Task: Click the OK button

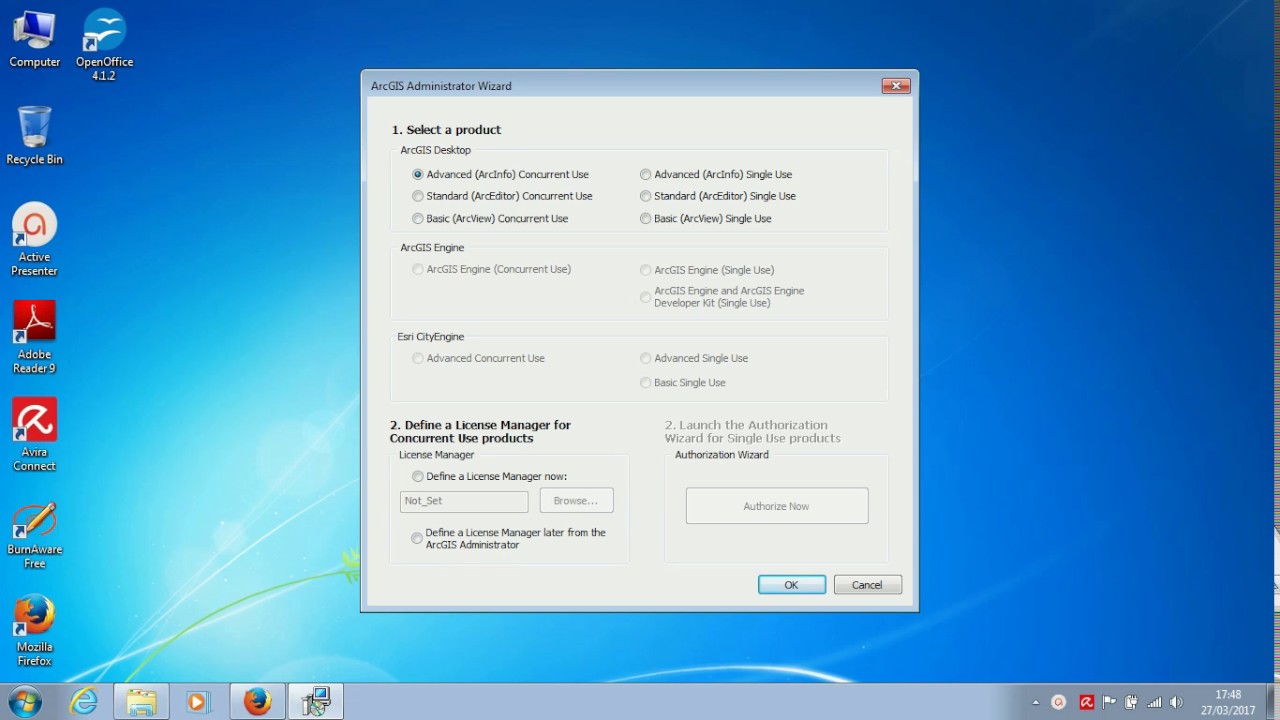Action: tap(791, 585)
